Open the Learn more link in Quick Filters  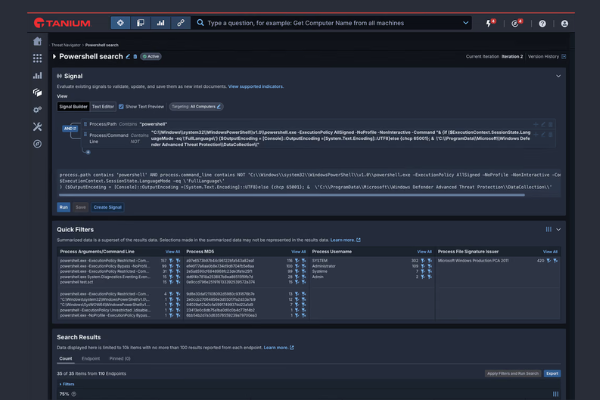[x=345, y=240]
